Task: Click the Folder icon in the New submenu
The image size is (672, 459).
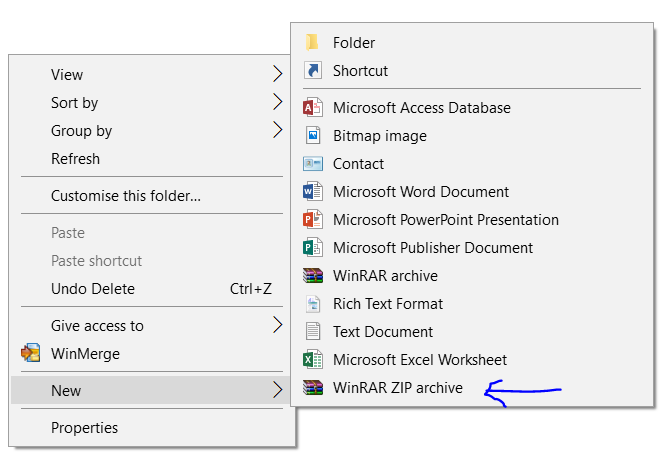Action: pyautogui.click(x=313, y=42)
